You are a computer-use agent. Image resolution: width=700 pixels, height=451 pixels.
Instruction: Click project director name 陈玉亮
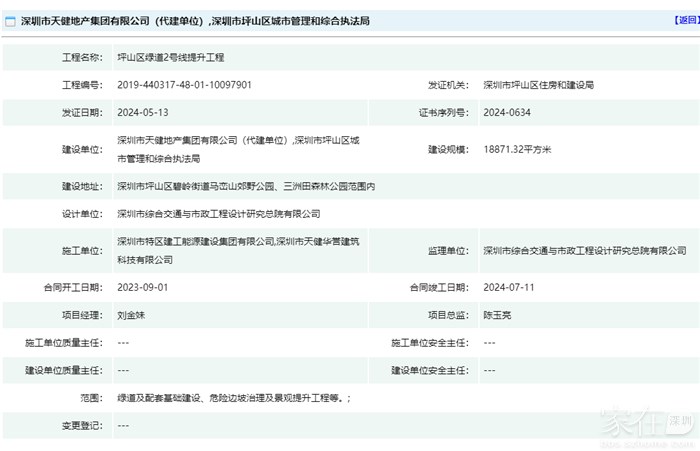pos(497,314)
